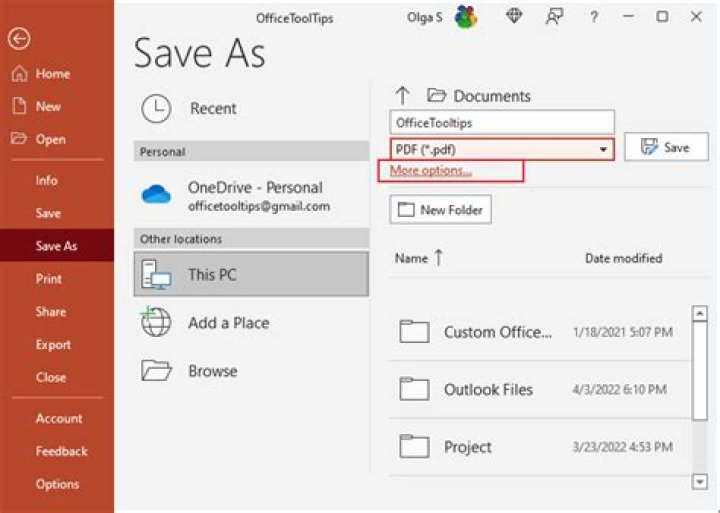Open the Outlook Files folder
The height and width of the screenshot is (513, 720).
pyautogui.click(x=540, y=389)
